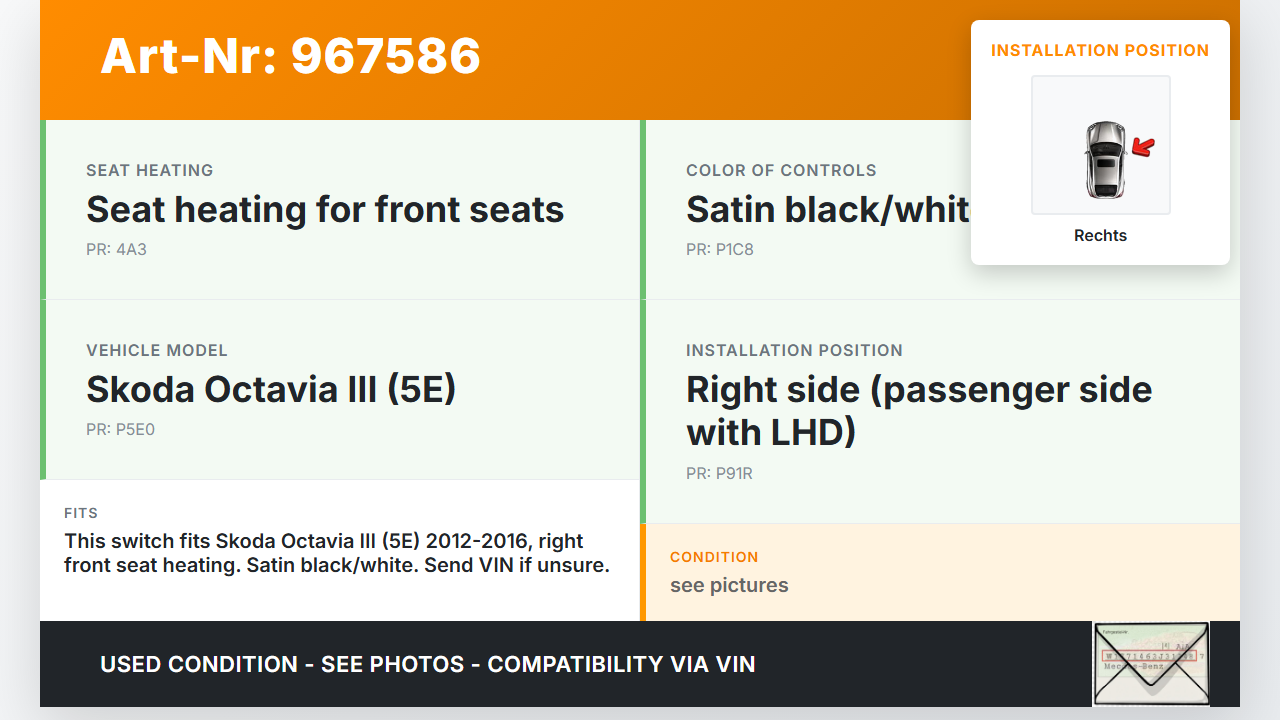Click the VEHICLE MODEL label
Viewport: 1280px width, 720px height.
tap(157, 350)
